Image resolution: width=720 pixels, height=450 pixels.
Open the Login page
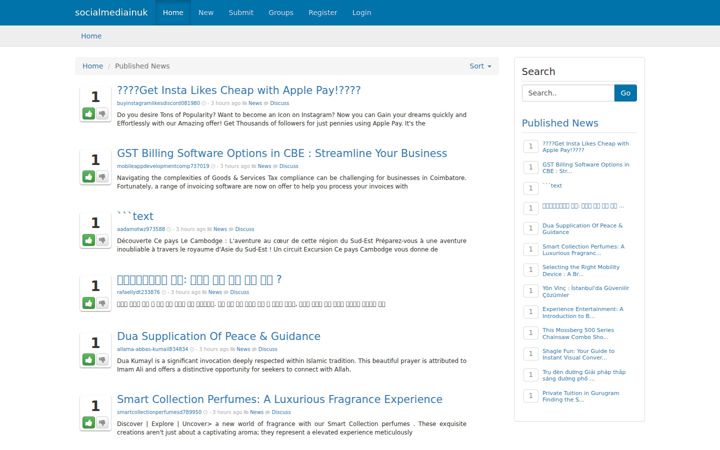pos(361,12)
